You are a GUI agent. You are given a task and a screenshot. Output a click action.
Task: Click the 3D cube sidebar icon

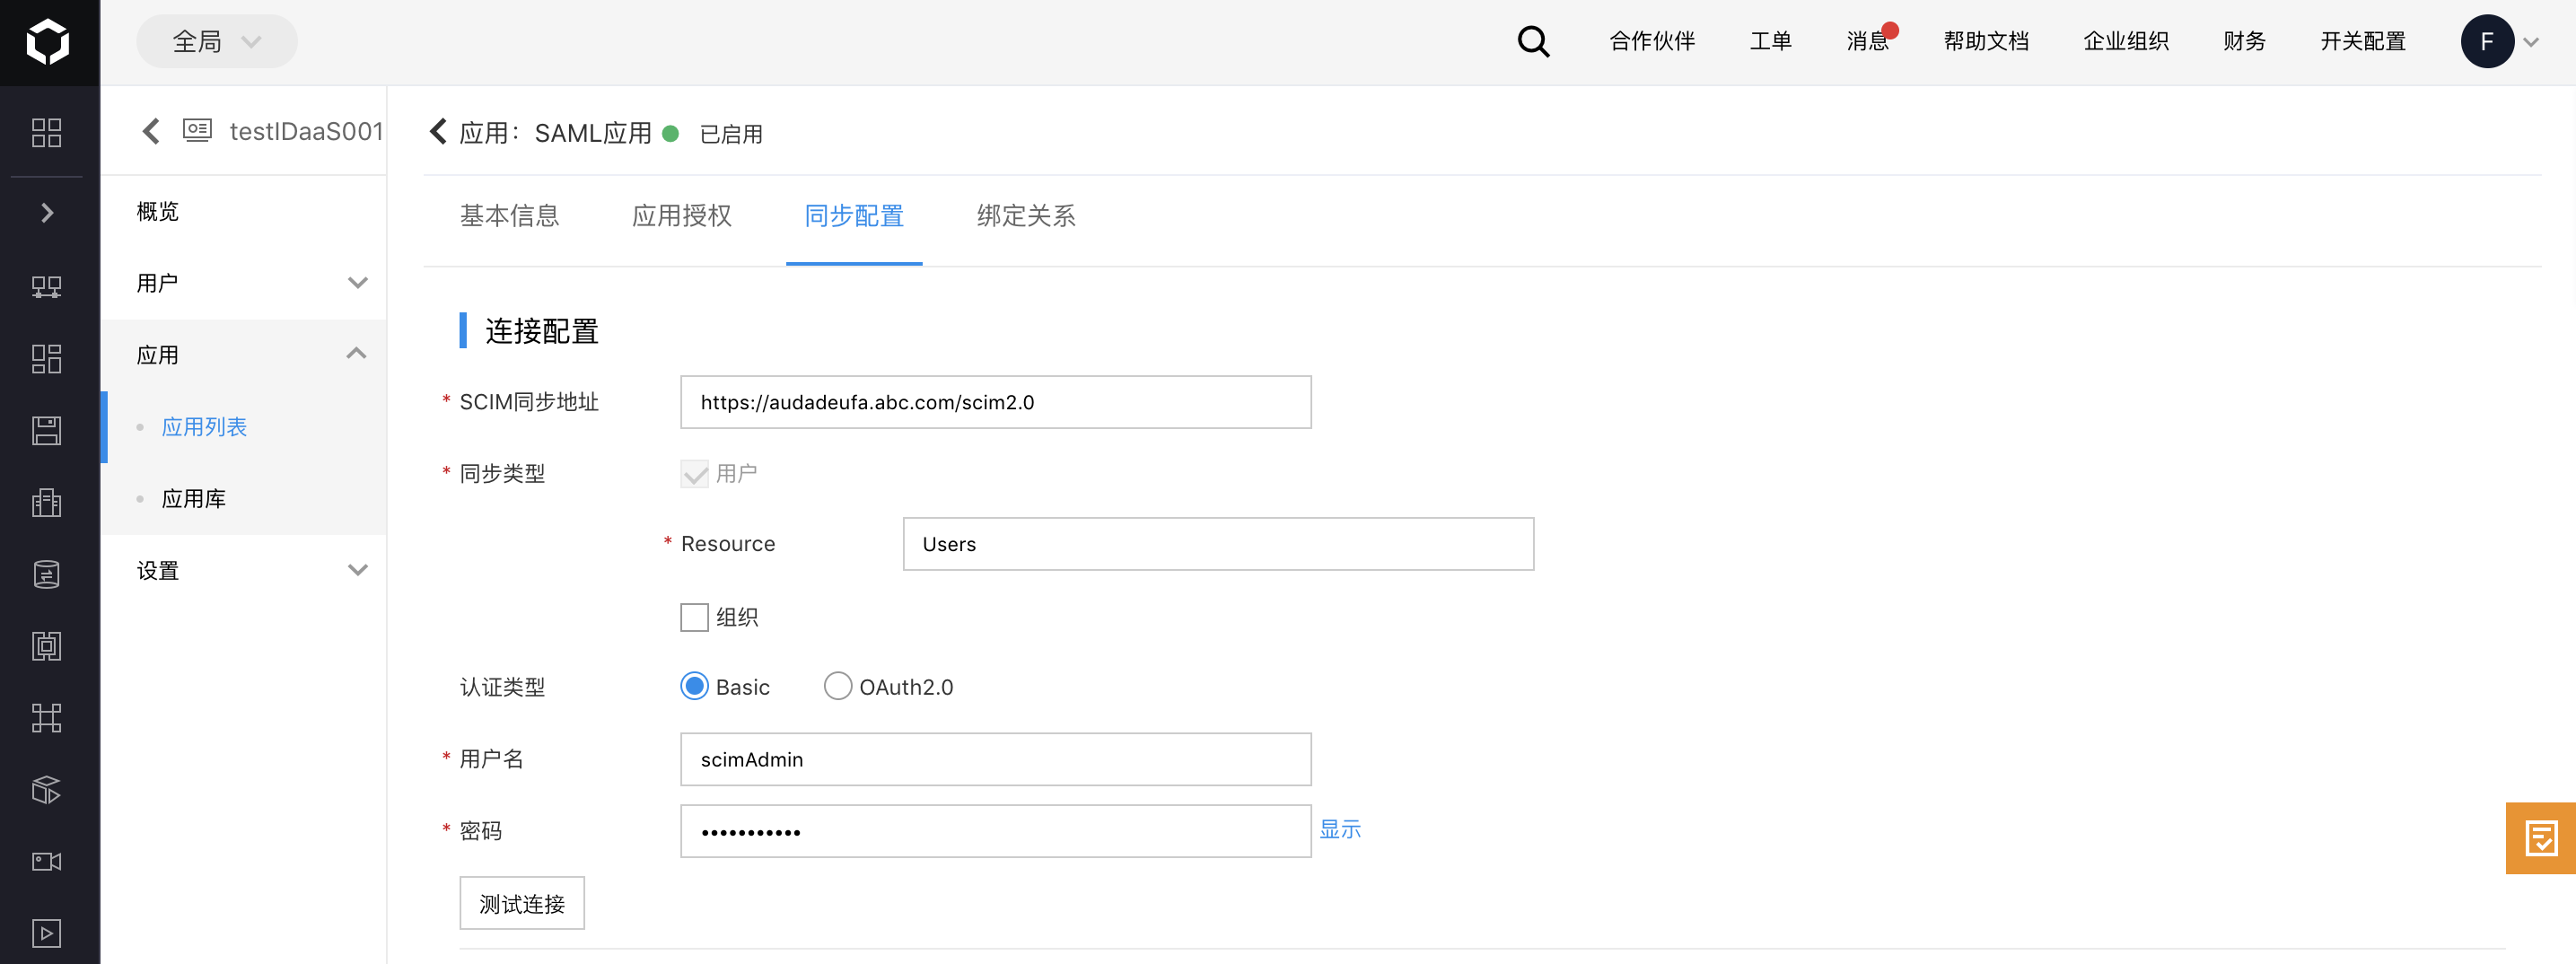[47, 790]
